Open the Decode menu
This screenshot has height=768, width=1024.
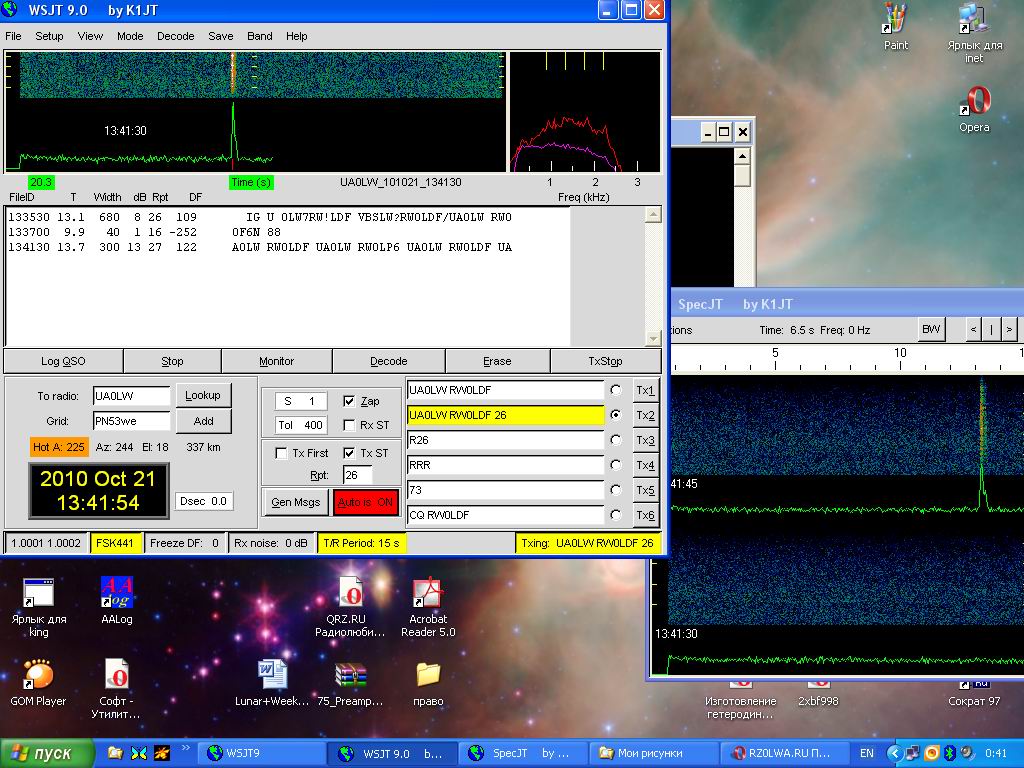pyautogui.click(x=176, y=36)
